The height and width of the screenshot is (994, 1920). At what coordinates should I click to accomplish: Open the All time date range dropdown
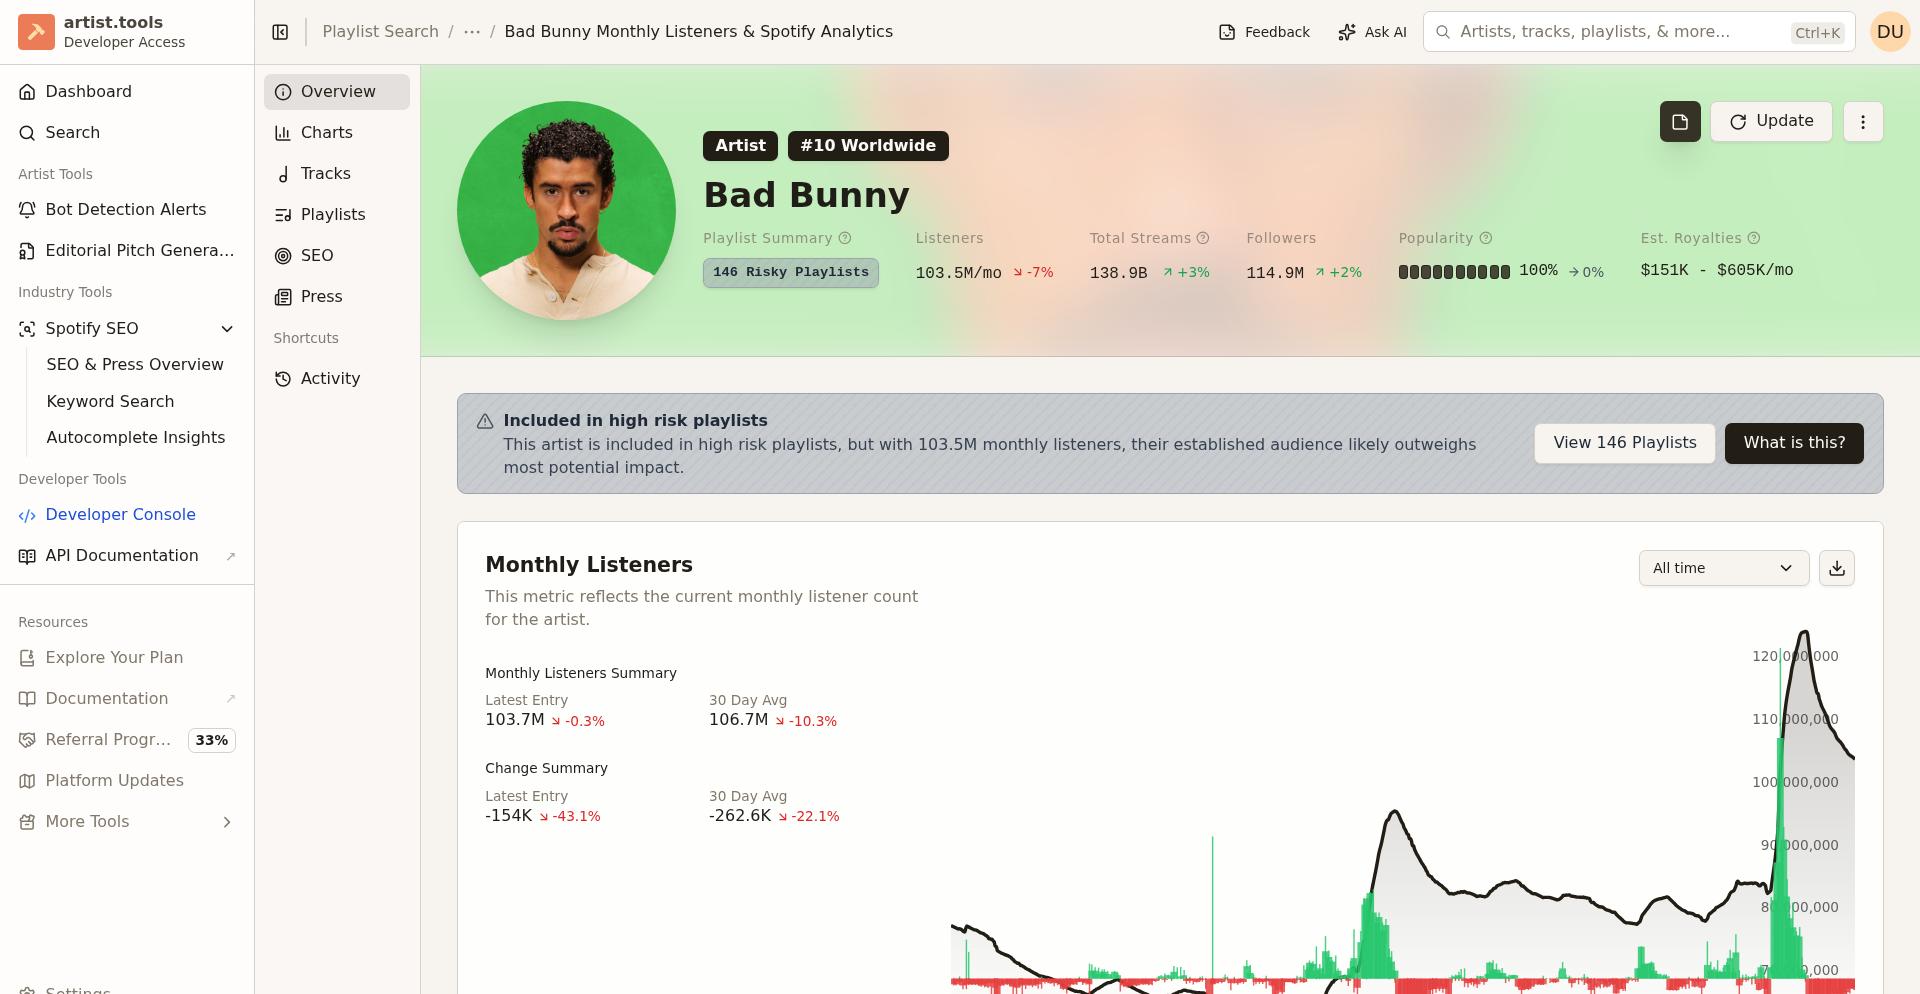pos(1723,568)
